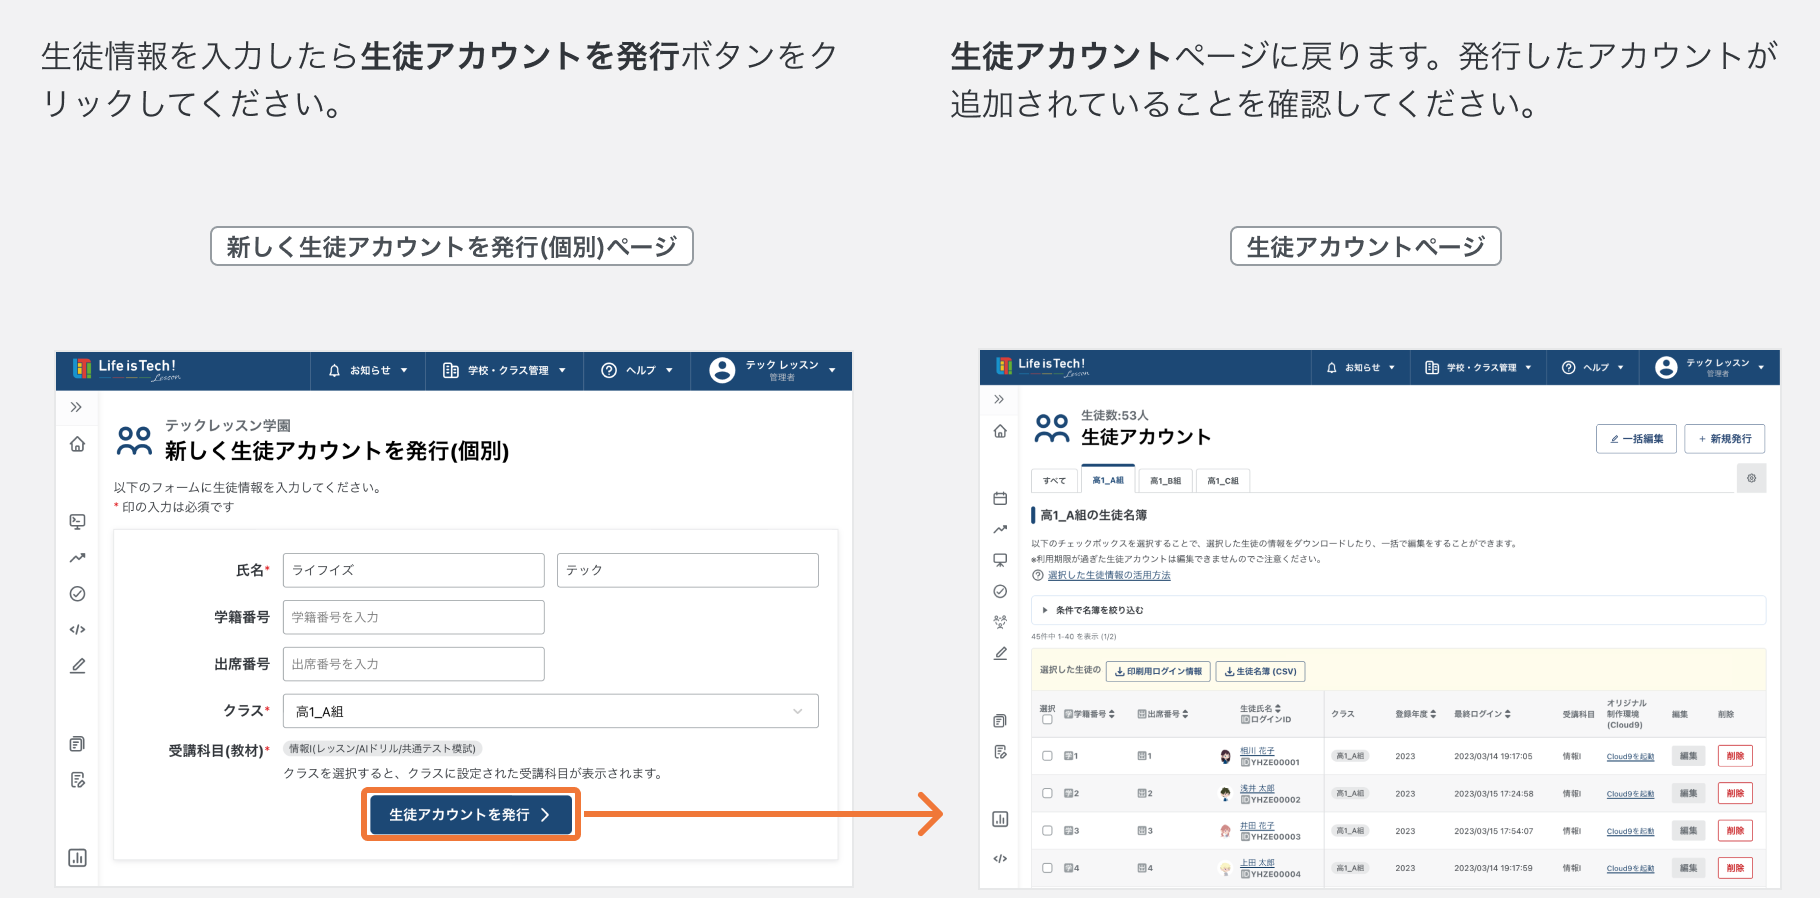Click the trend chart sidebar icon on student accounts list
Viewport: 1820px width, 898px height.
[1000, 529]
